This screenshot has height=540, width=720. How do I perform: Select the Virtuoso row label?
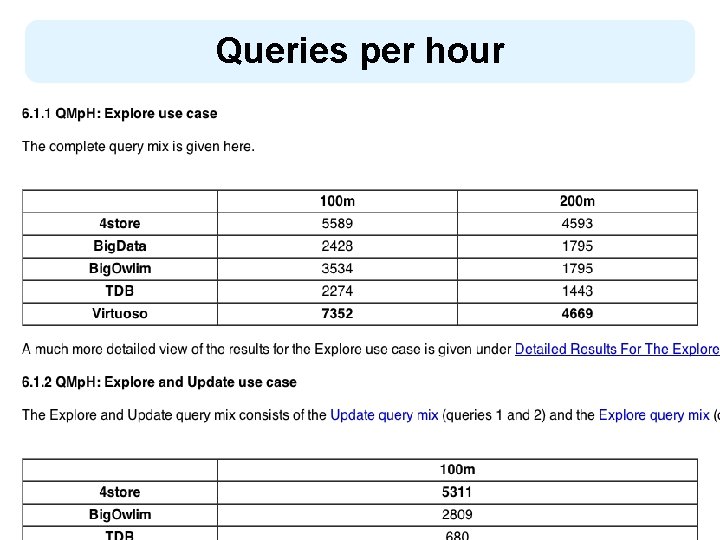tap(120, 314)
